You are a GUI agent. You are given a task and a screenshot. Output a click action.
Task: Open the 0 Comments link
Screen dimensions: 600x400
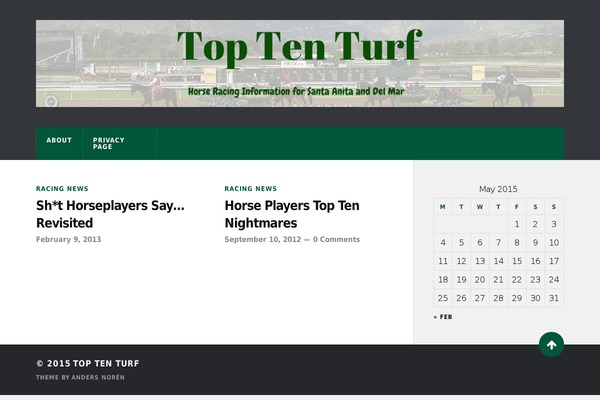336,239
